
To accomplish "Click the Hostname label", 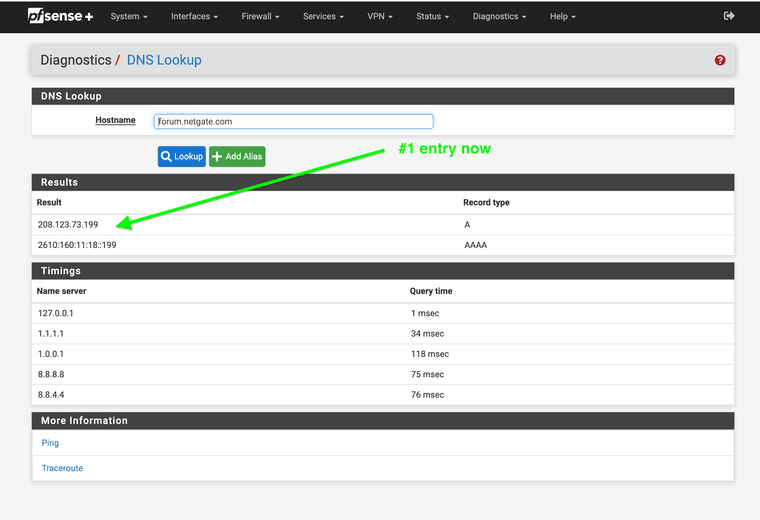I will (x=115, y=120).
